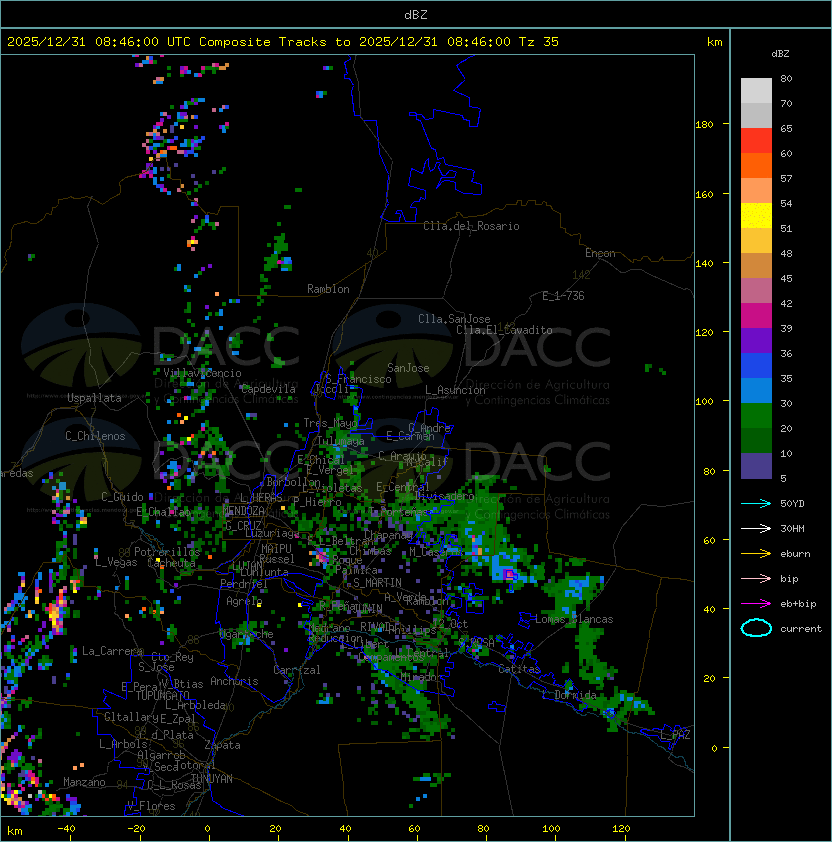Click the current cyan ellipse legend icon

[x=756, y=628]
